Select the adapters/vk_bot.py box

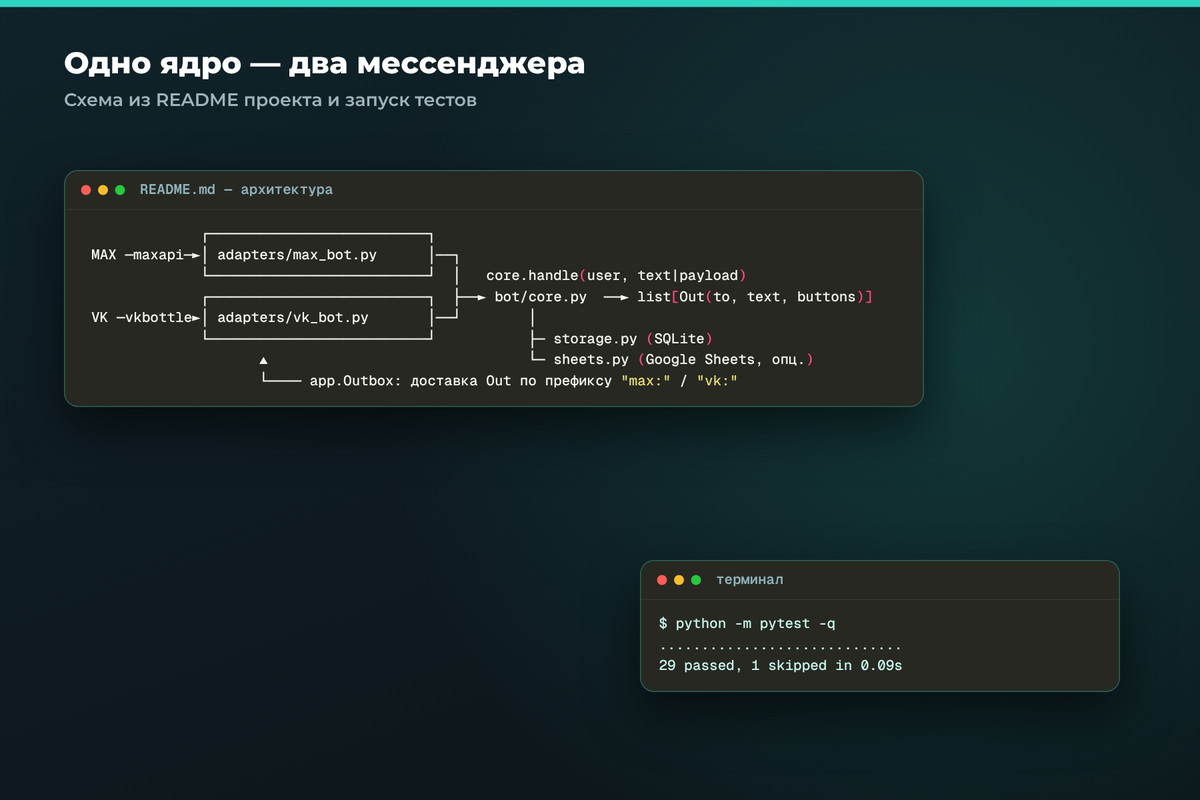[318, 318]
